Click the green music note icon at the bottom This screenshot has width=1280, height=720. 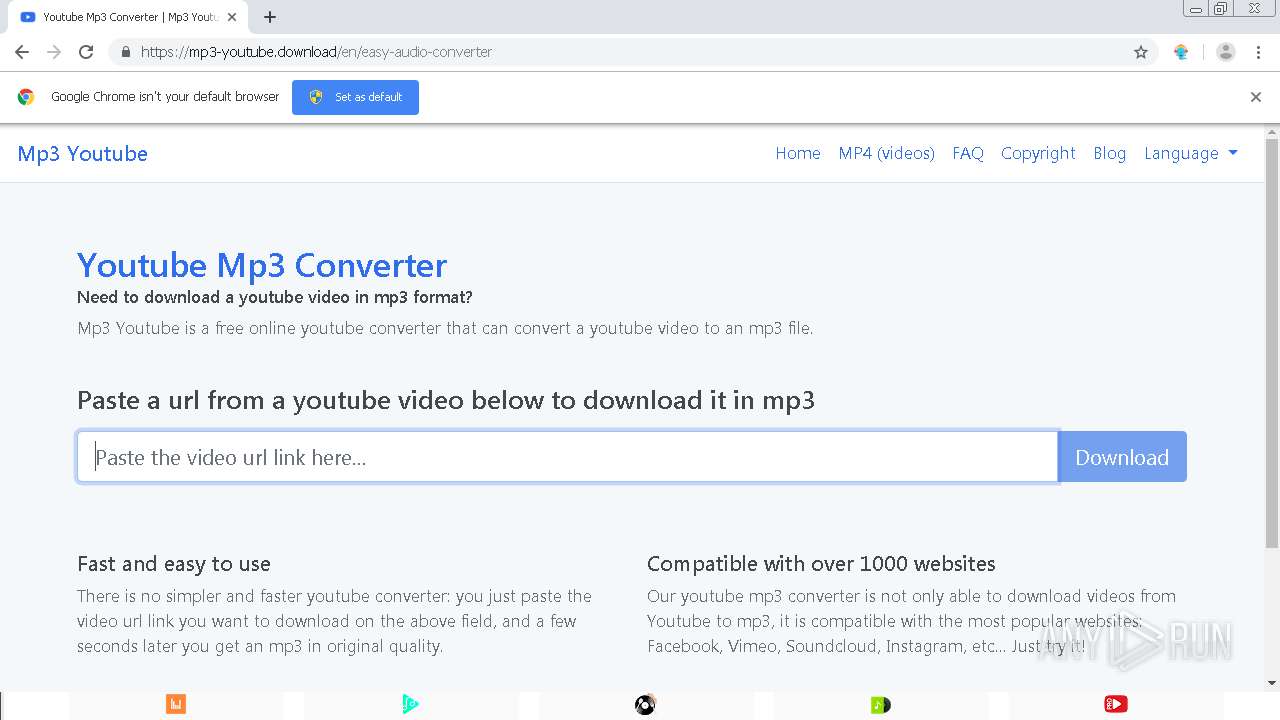[x=880, y=705]
